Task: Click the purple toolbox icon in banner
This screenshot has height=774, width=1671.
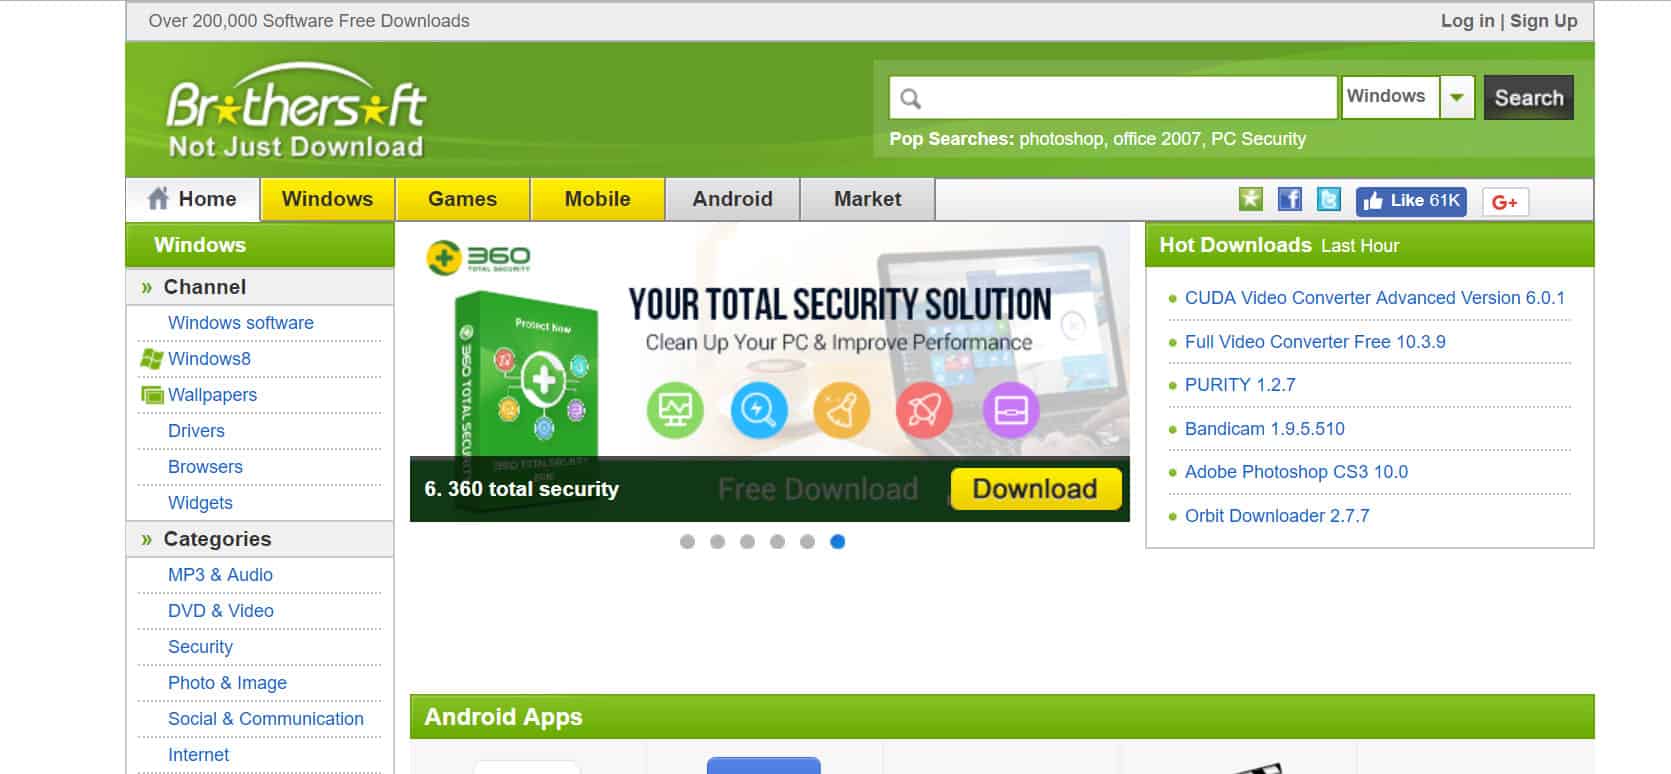Action: coord(1011,410)
